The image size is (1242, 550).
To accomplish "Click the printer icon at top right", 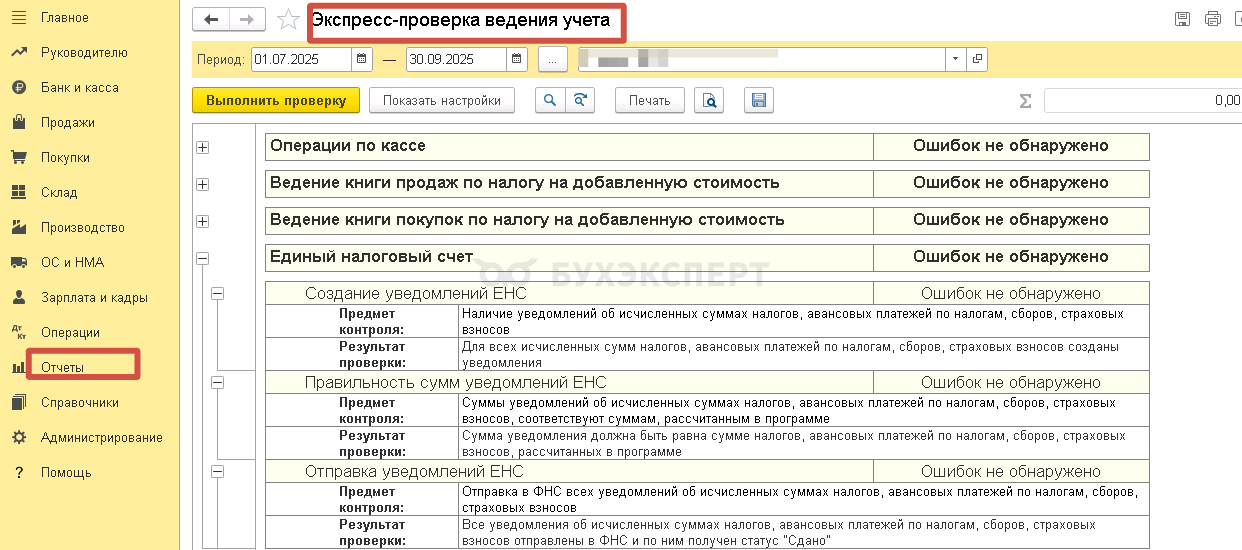I will (x=1213, y=19).
